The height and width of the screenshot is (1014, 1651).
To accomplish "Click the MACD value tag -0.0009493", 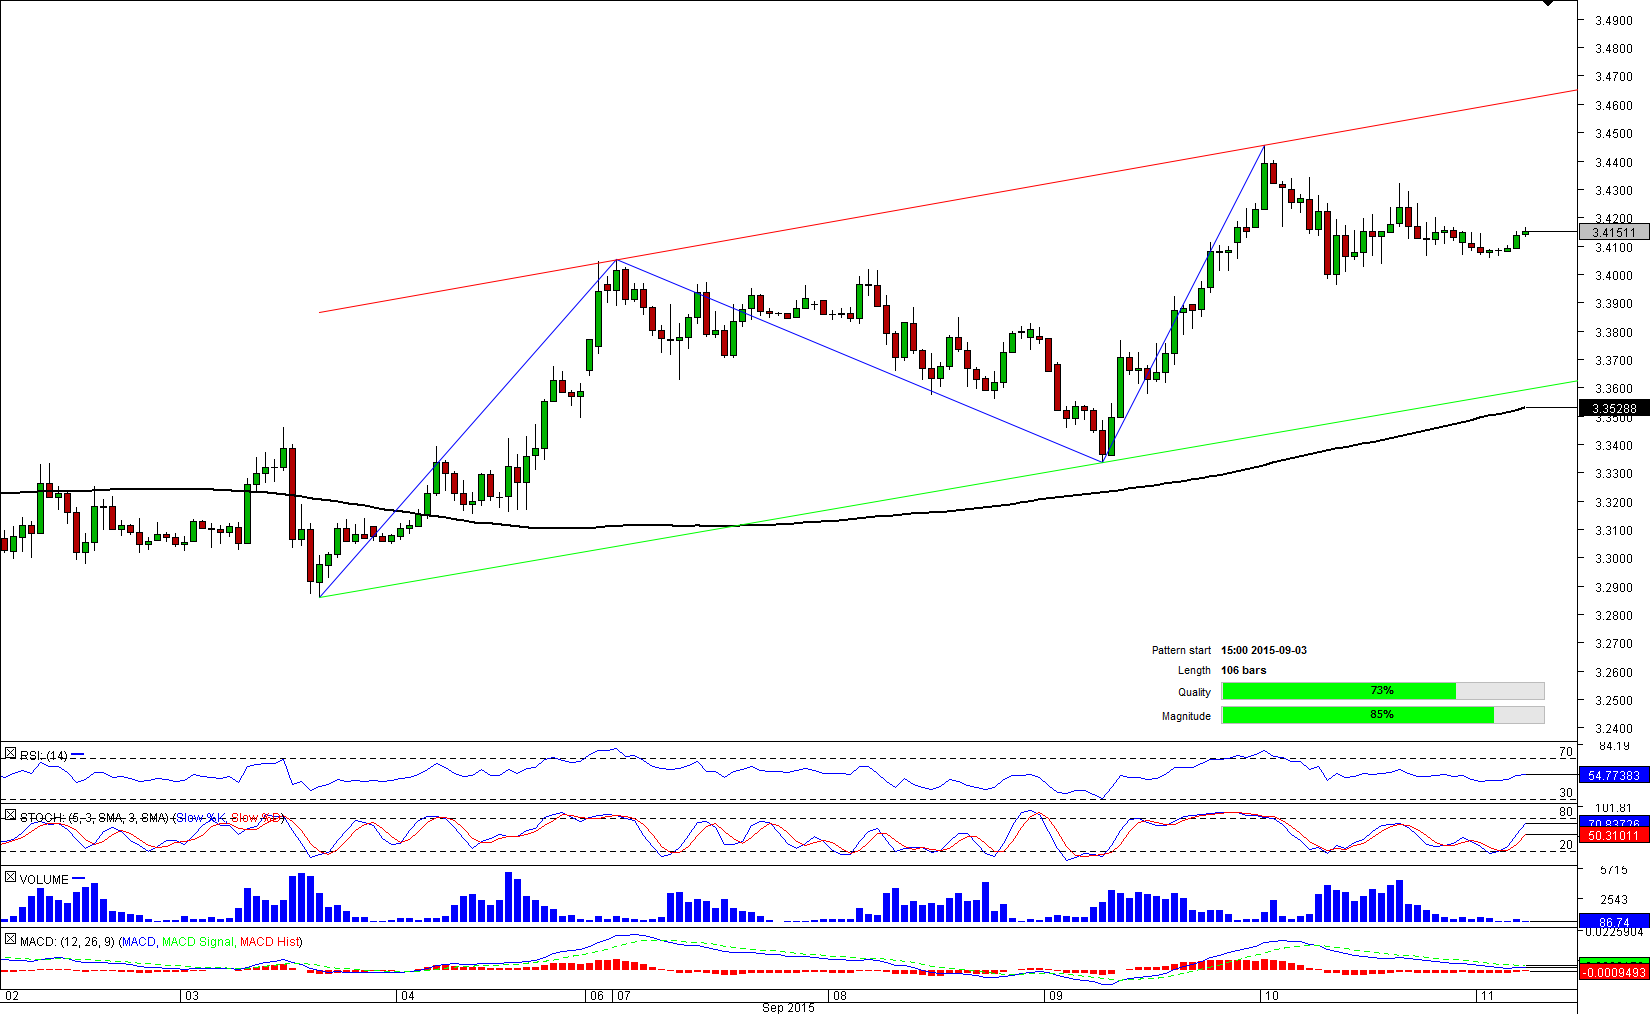I will [x=1614, y=972].
